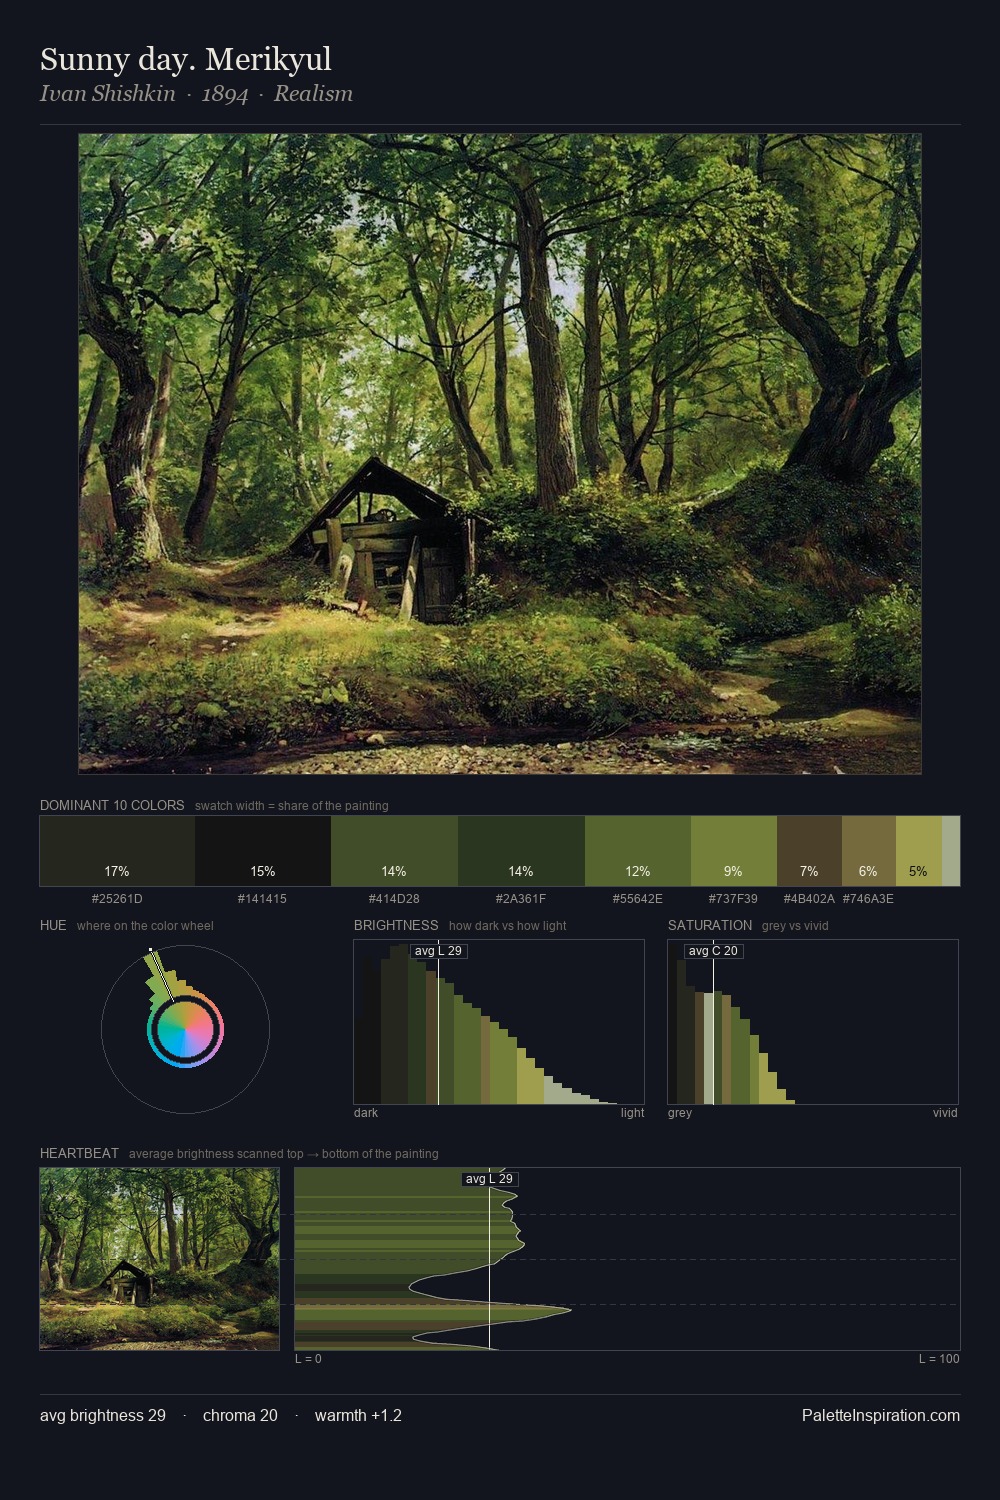Click the hue color wheel
Image resolution: width=1000 pixels, height=1500 pixels.
pyautogui.click(x=185, y=1029)
